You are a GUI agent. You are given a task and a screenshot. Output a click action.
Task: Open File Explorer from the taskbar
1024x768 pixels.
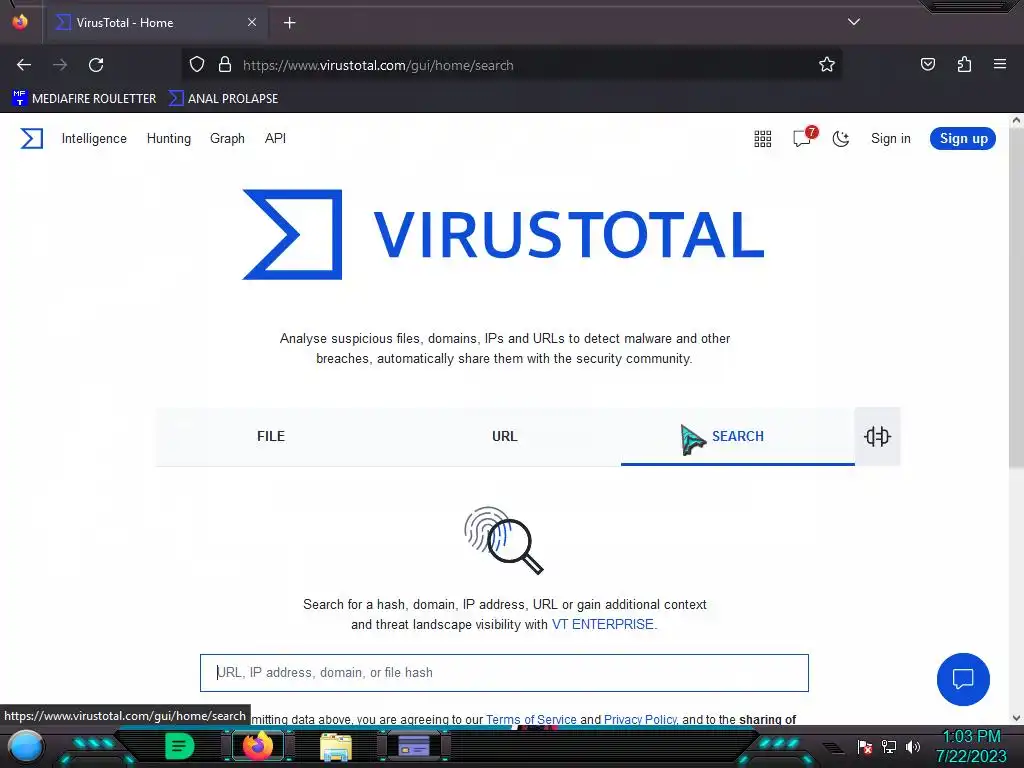pos(336,746)
